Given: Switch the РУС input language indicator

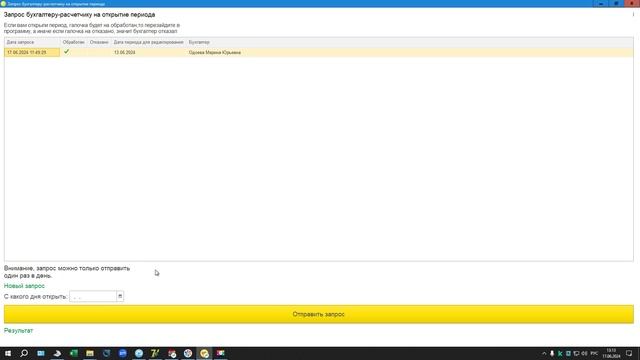Looking at the screenshot, I should pos(594,353).
